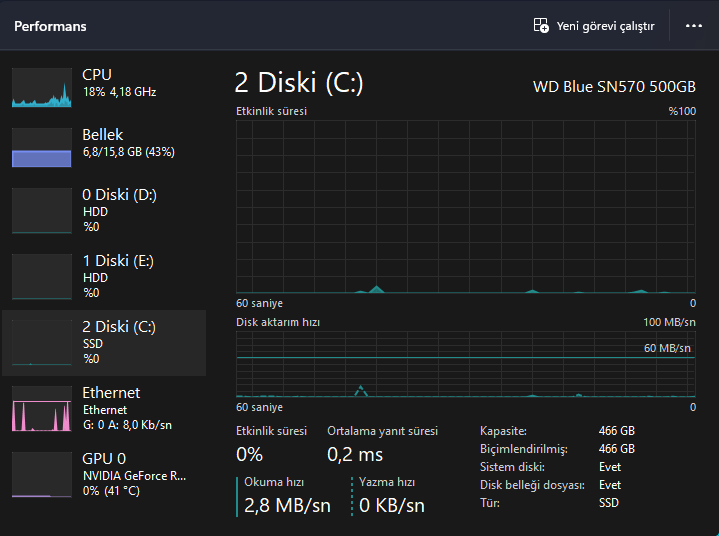Click the Okuma hızı 2,8 MB/sn value
Viewport: 719px width, 536px height.
287,506
